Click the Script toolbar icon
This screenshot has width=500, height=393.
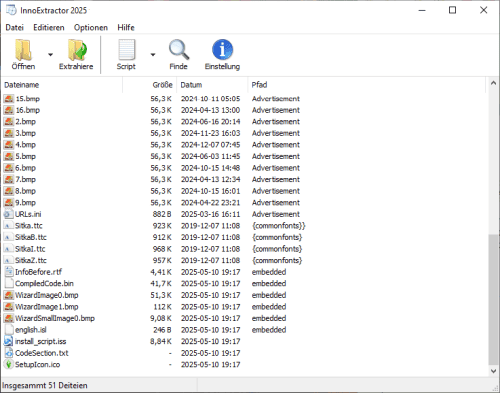(127, 50)
